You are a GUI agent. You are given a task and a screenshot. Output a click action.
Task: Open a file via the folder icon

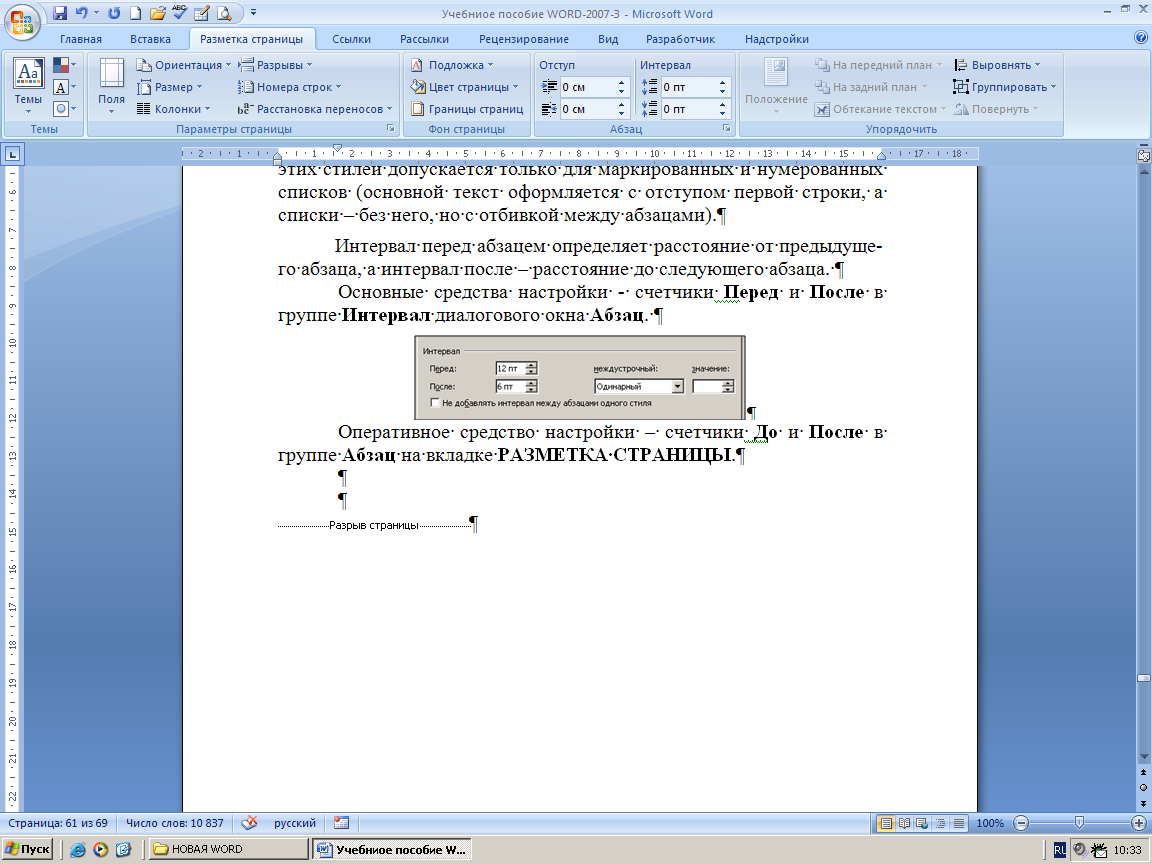coord(157,12)
